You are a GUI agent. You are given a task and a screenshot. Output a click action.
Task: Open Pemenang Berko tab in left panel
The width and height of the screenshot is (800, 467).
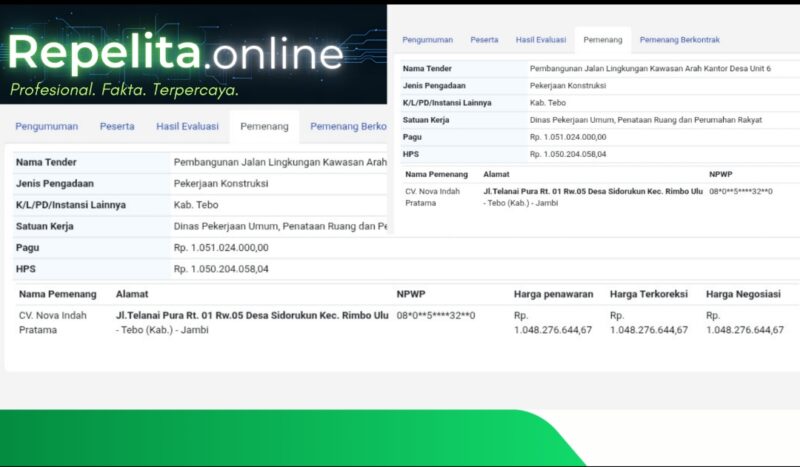(x=348, y=127)
